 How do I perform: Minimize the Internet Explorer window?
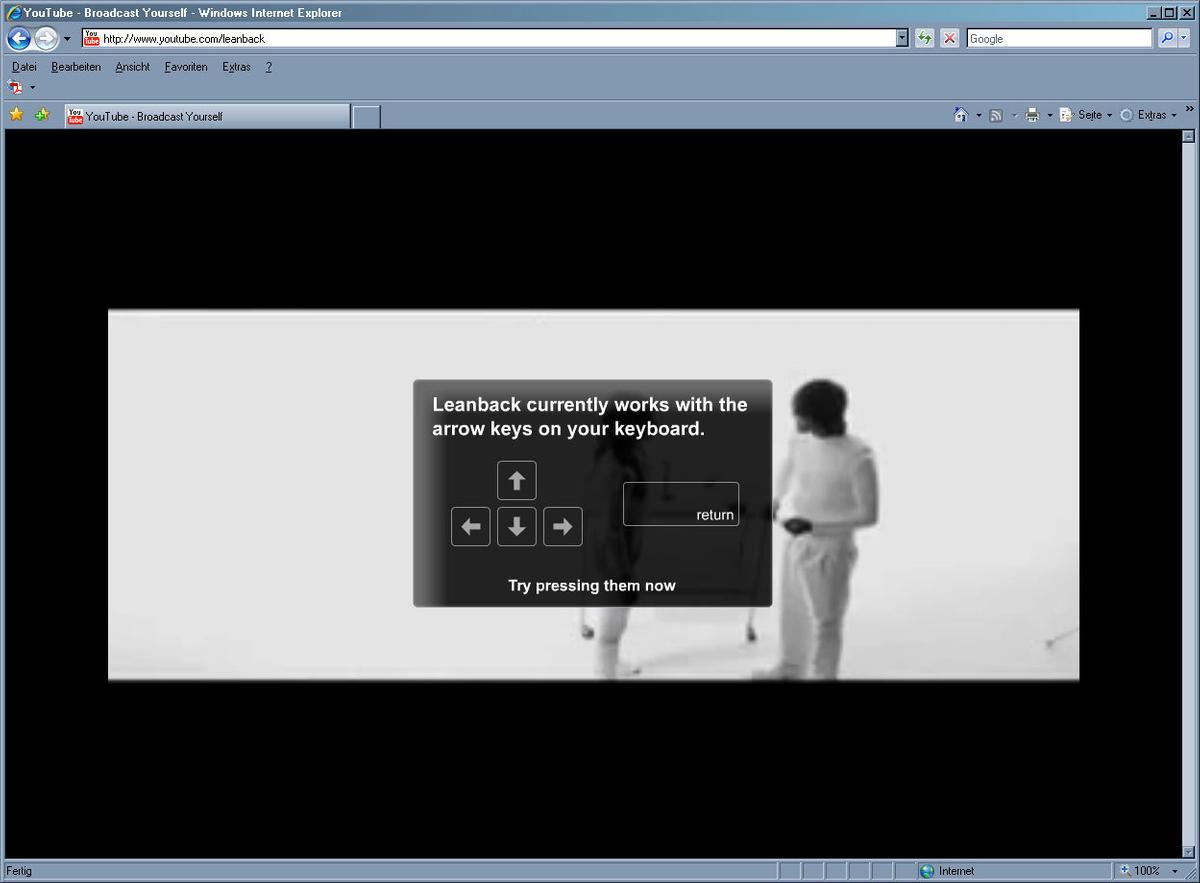[x=1153, y=13]
